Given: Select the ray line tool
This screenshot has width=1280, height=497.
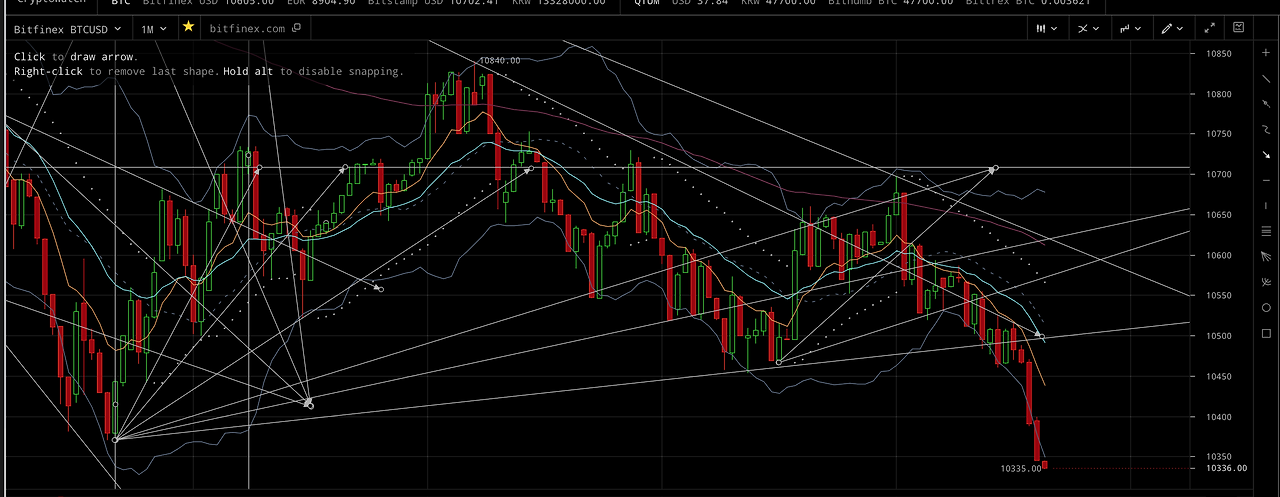Looking at the screenshot, I should coord(1266,104).
